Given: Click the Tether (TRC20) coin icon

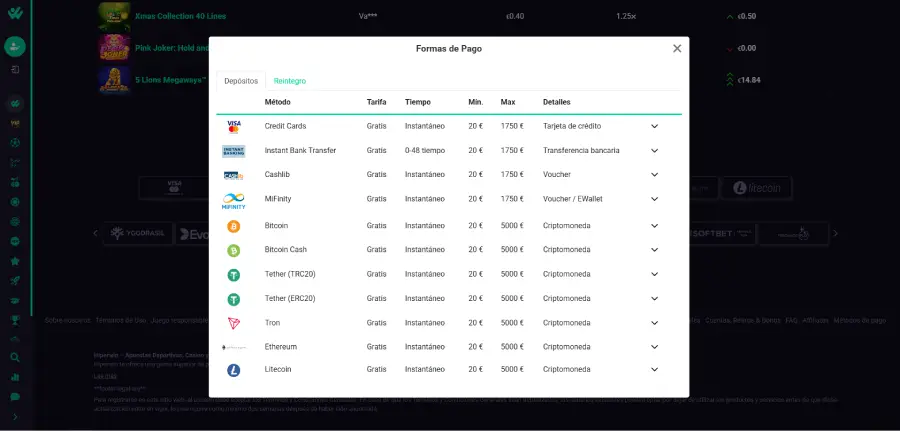Looking at the screenshot, I should (x=234, y=275).
